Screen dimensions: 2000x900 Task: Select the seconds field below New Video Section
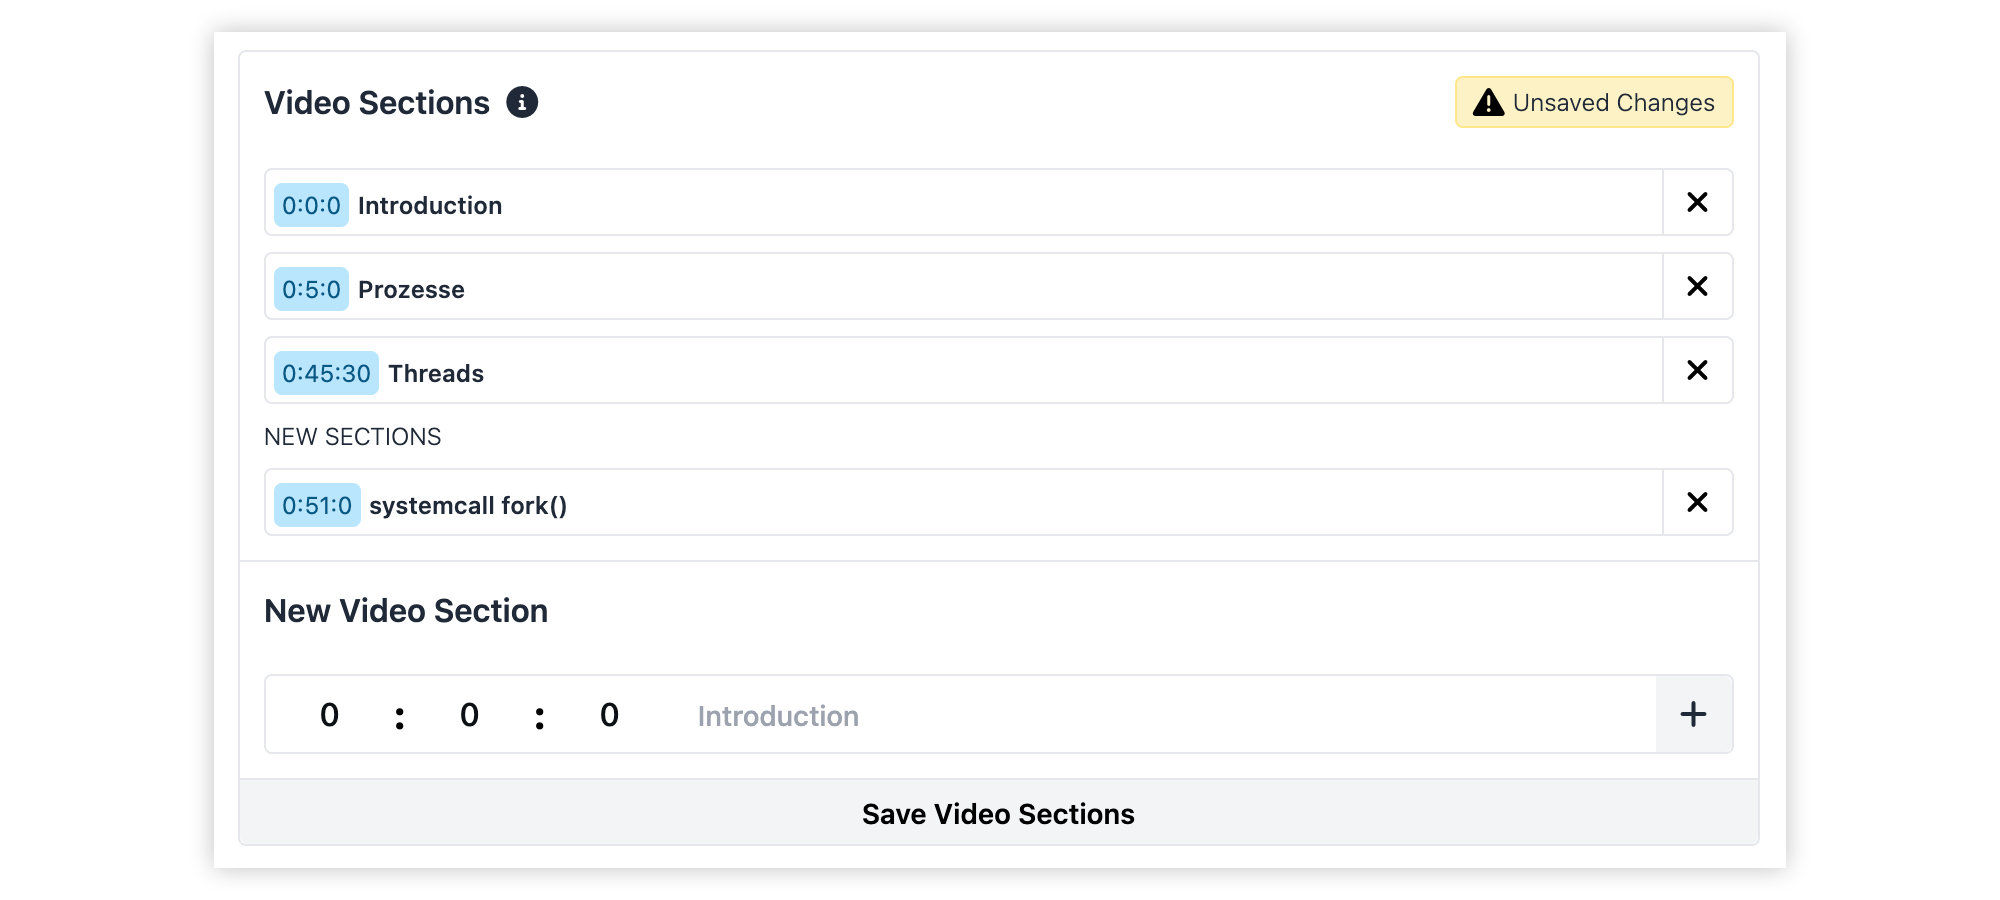point(609,714)
